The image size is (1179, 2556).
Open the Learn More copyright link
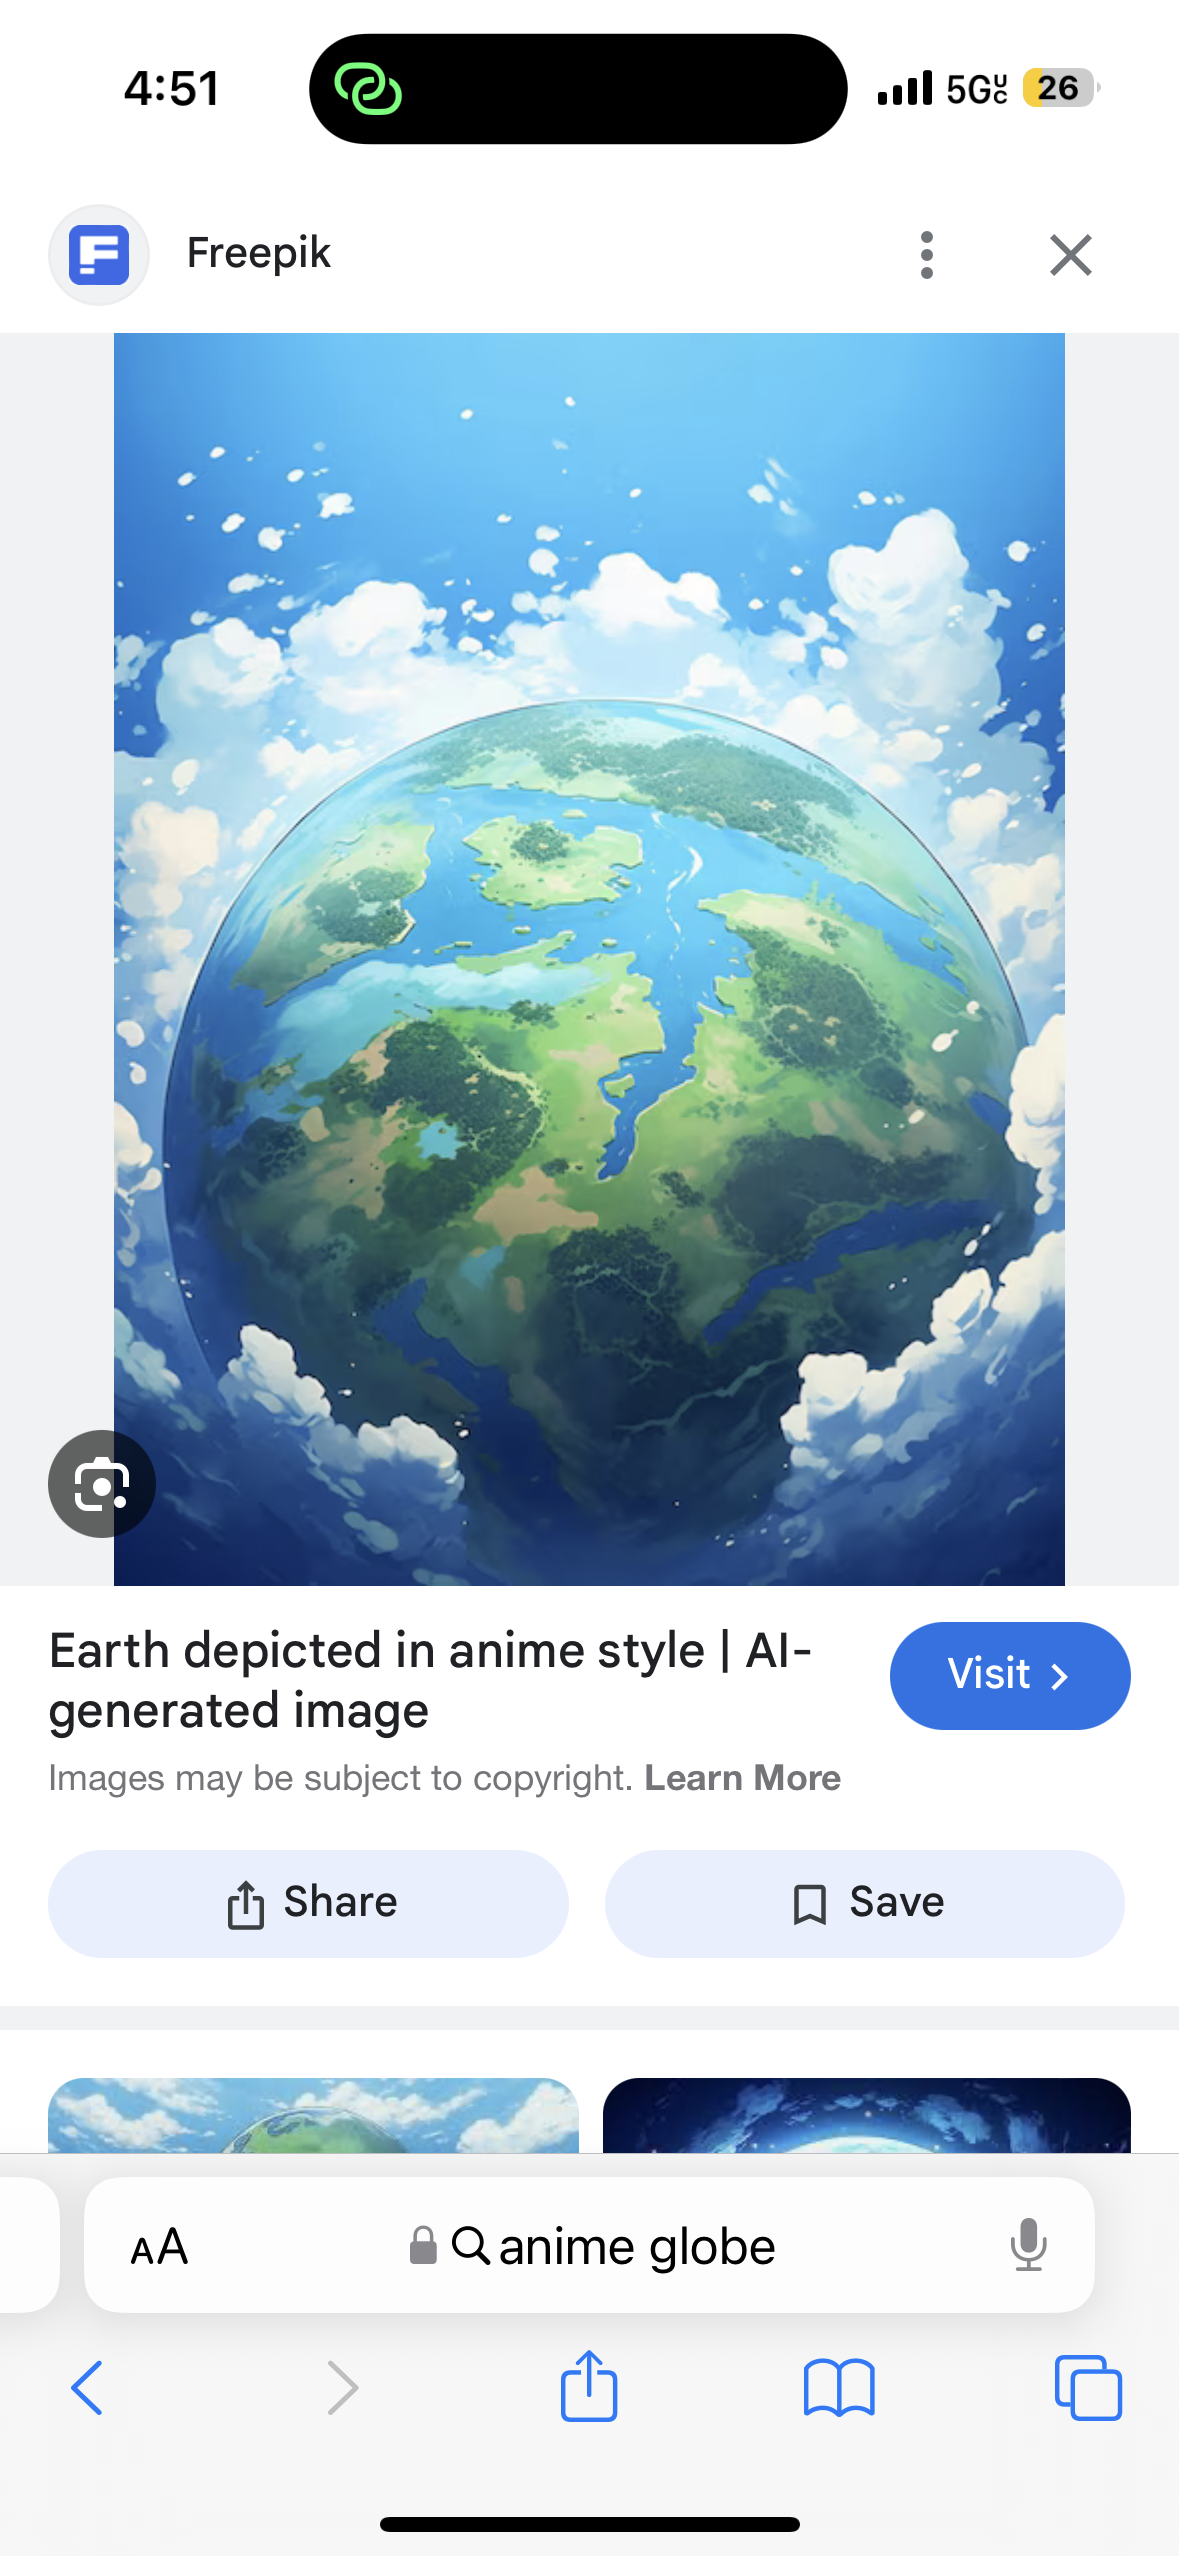(x=742, y=1777)
